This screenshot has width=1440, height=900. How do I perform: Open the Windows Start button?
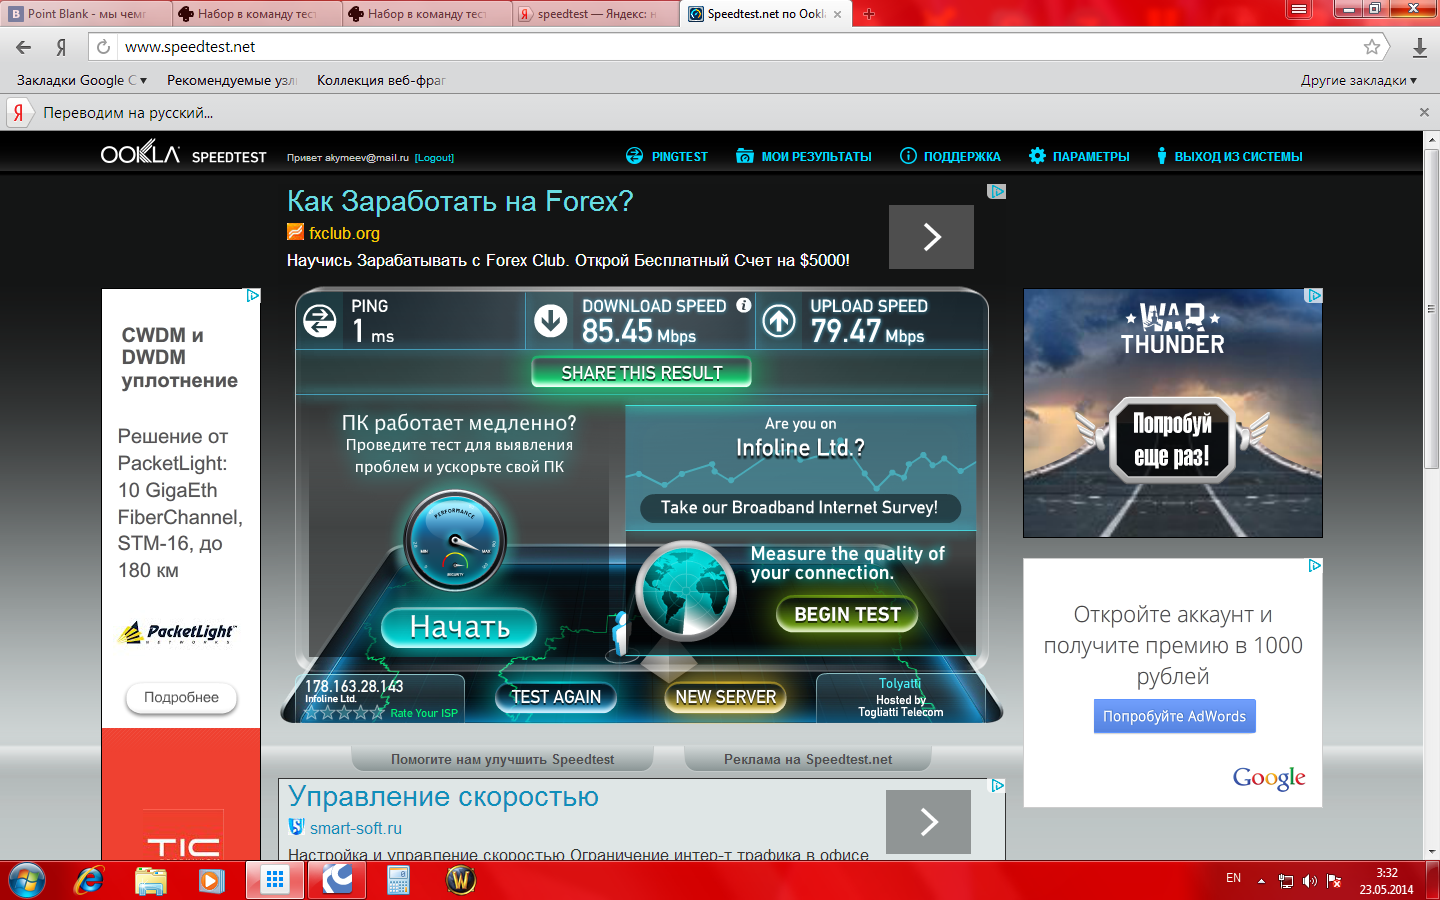(x=27, y=880)
